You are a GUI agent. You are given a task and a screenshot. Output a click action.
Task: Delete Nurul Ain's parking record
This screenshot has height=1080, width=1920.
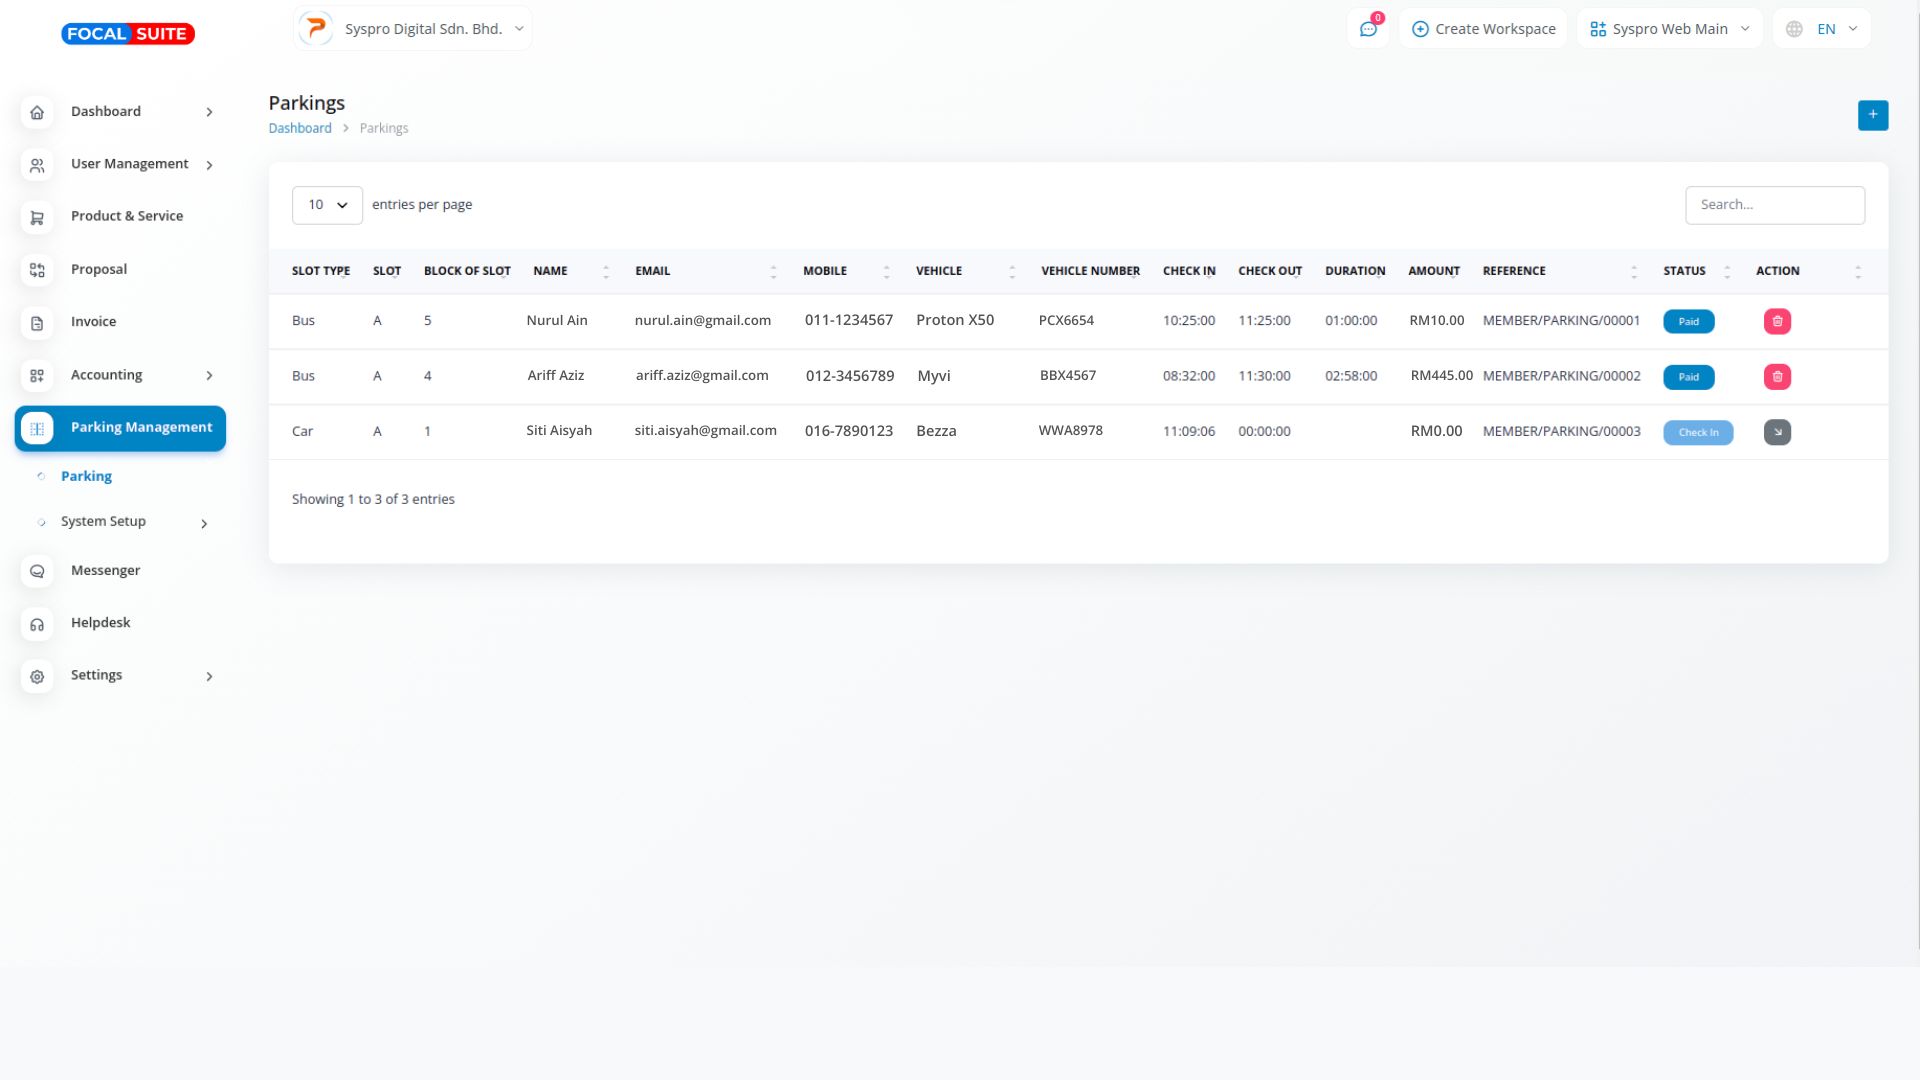pyautogui.click(x=1777, y=321)
